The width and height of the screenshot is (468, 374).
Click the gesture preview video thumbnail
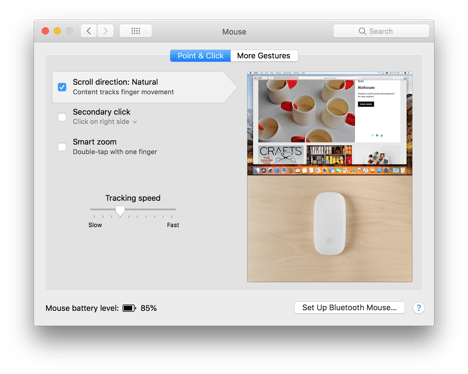point(330,177)
